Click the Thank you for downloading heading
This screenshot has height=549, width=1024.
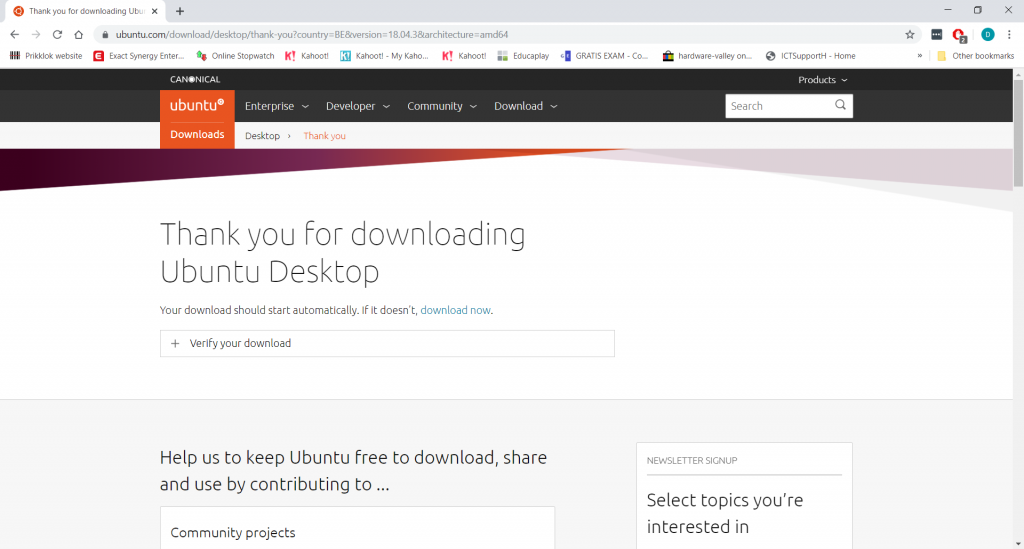343,253
